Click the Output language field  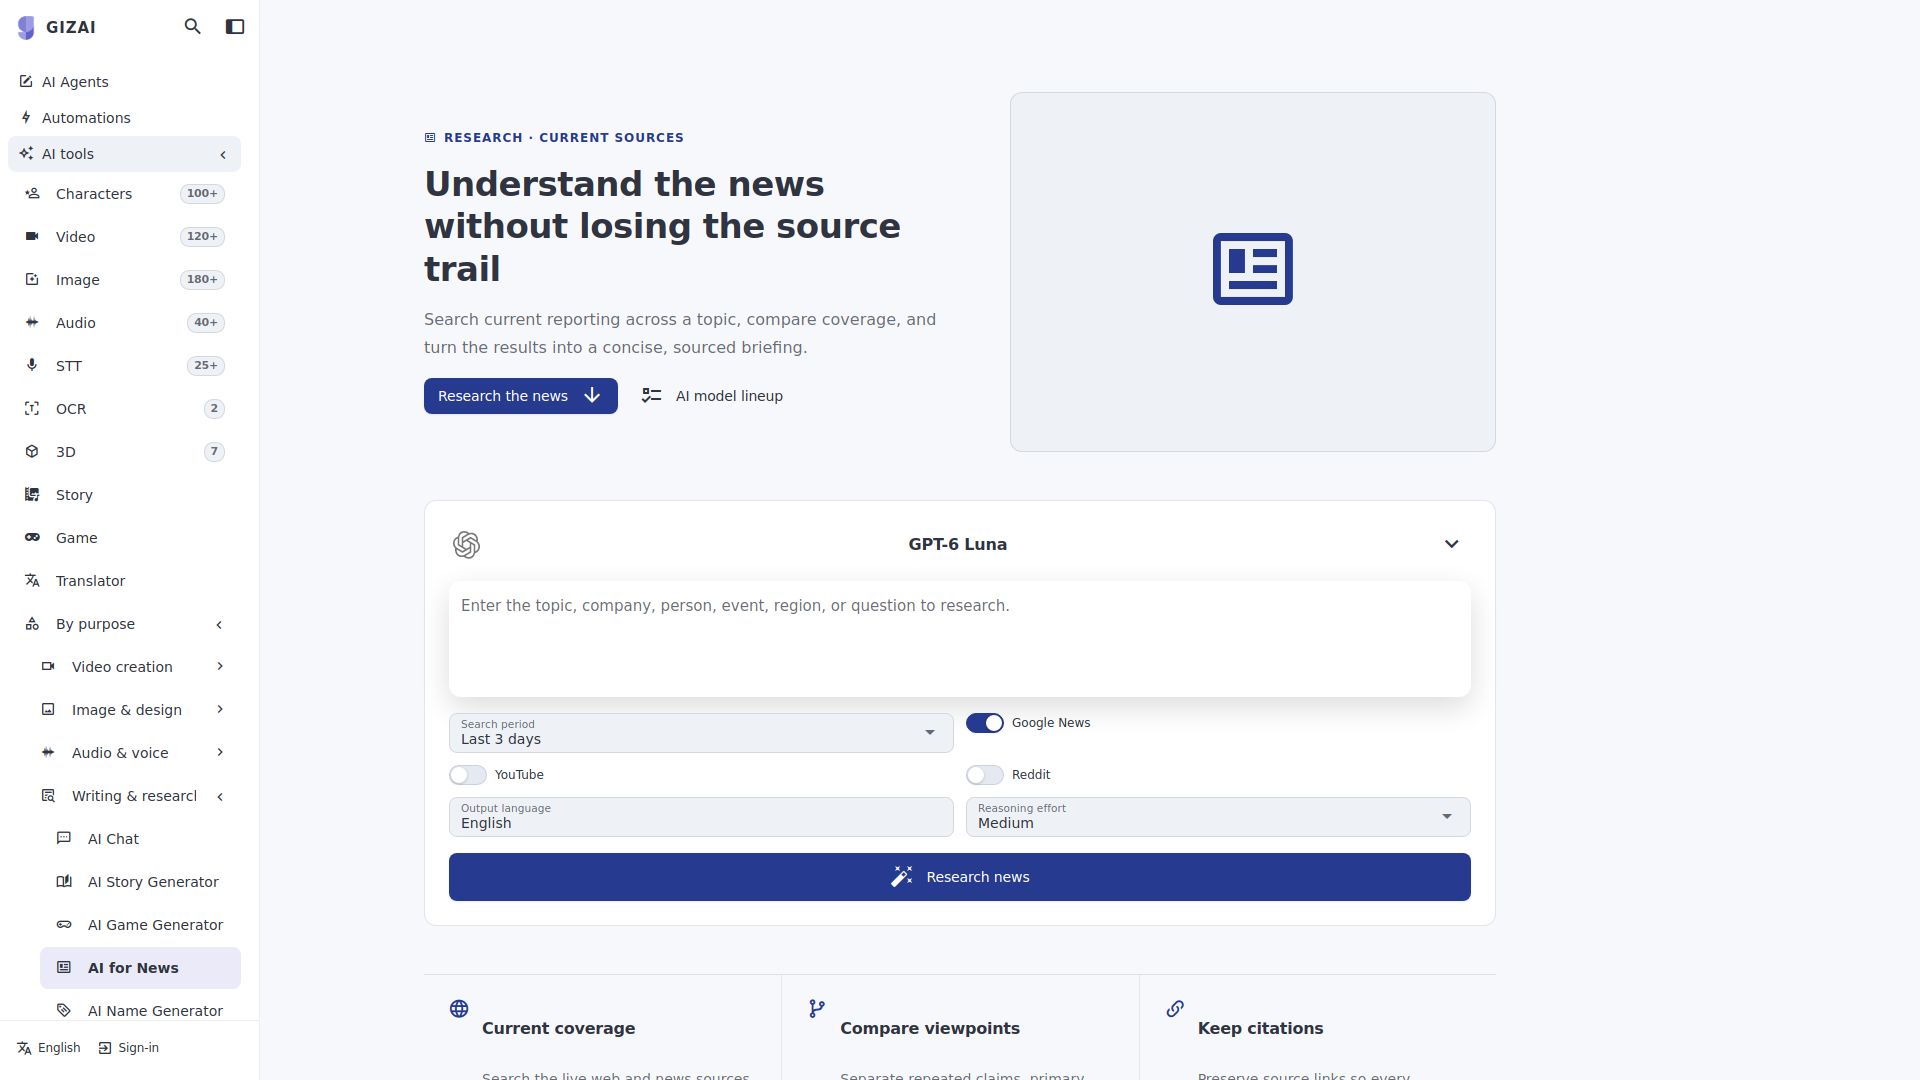tap(701, 817)
